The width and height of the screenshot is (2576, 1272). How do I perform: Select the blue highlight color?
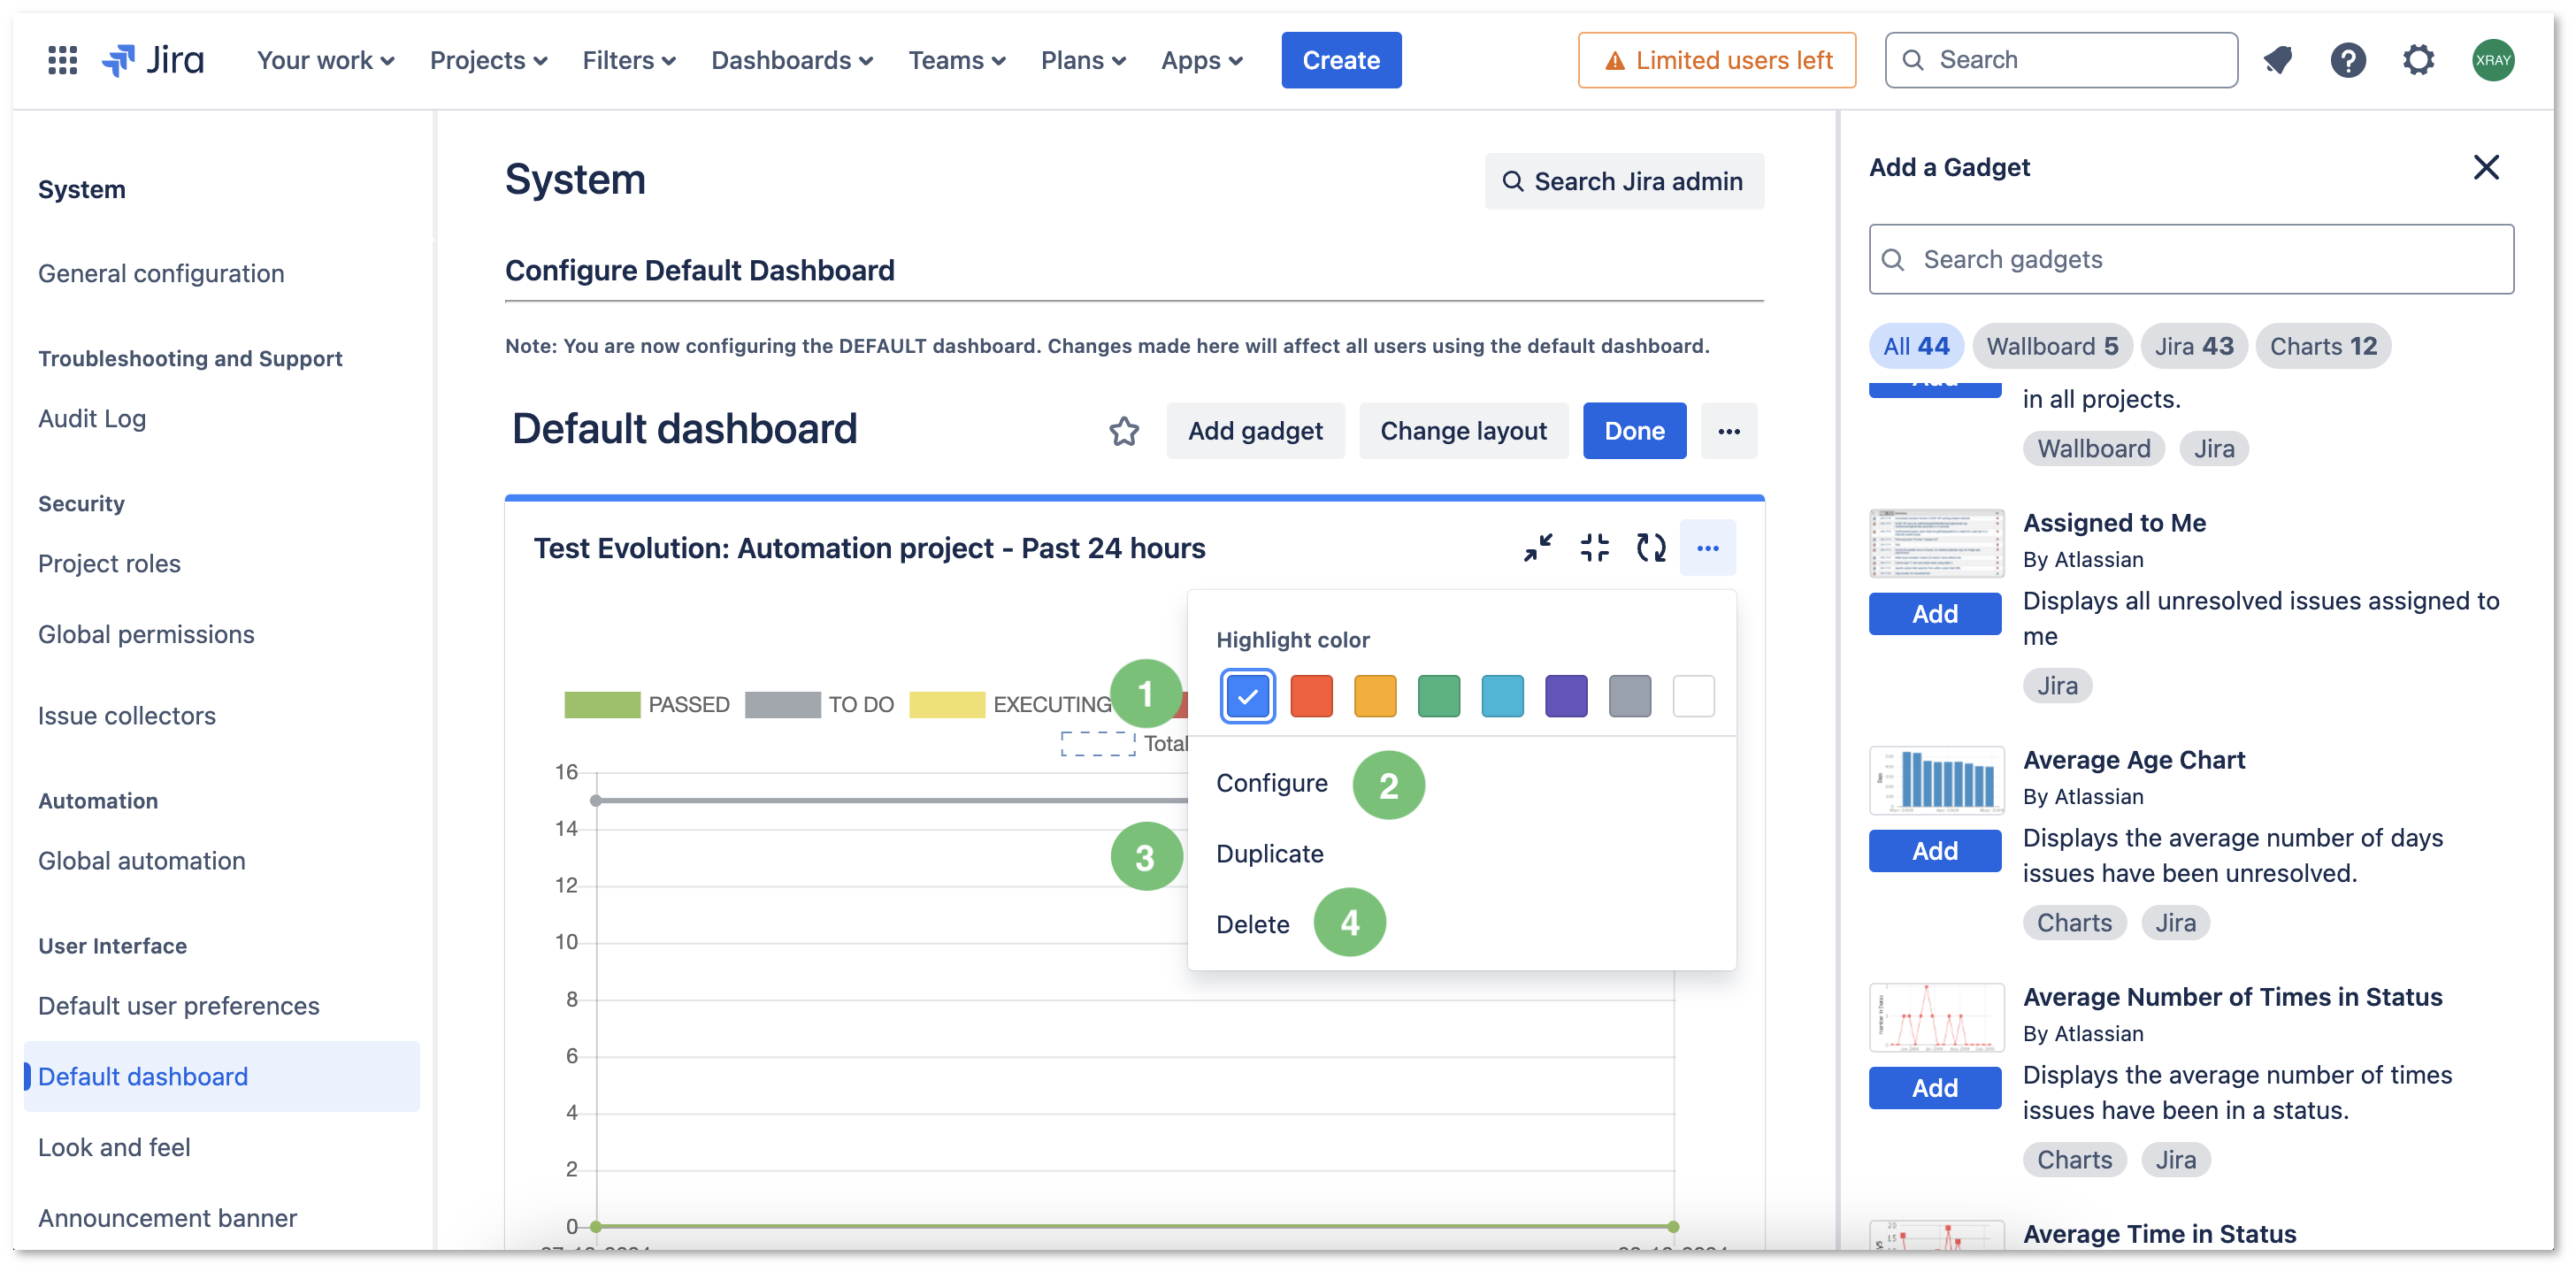pyautogui.click(x=1247, y=696)
